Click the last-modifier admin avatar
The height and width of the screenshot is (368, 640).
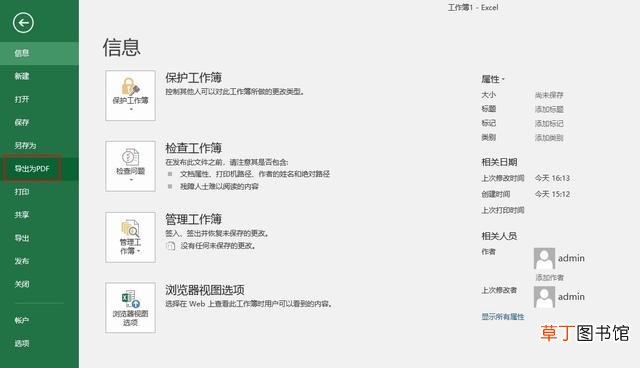[x=544, y=297]
